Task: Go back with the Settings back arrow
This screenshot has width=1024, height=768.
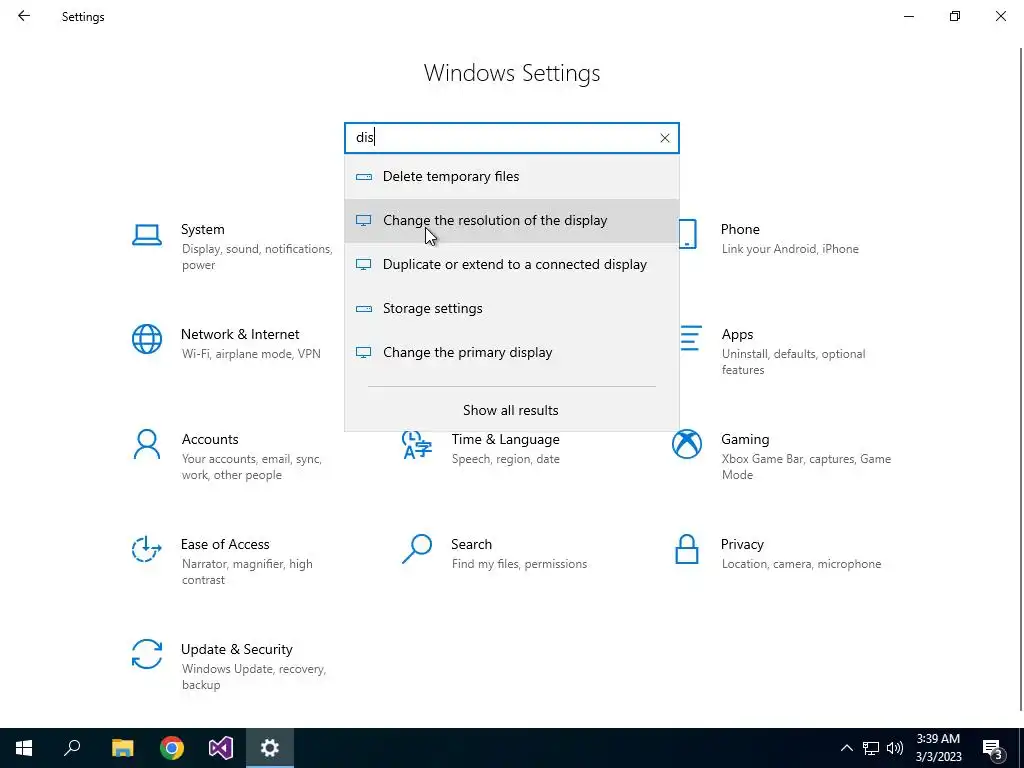Action: (24, 16)
